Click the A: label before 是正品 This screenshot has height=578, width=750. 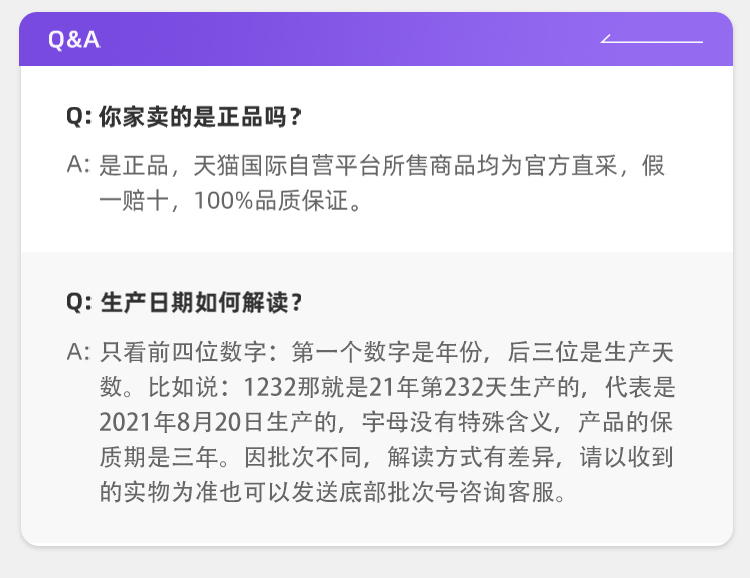[79, 166]
